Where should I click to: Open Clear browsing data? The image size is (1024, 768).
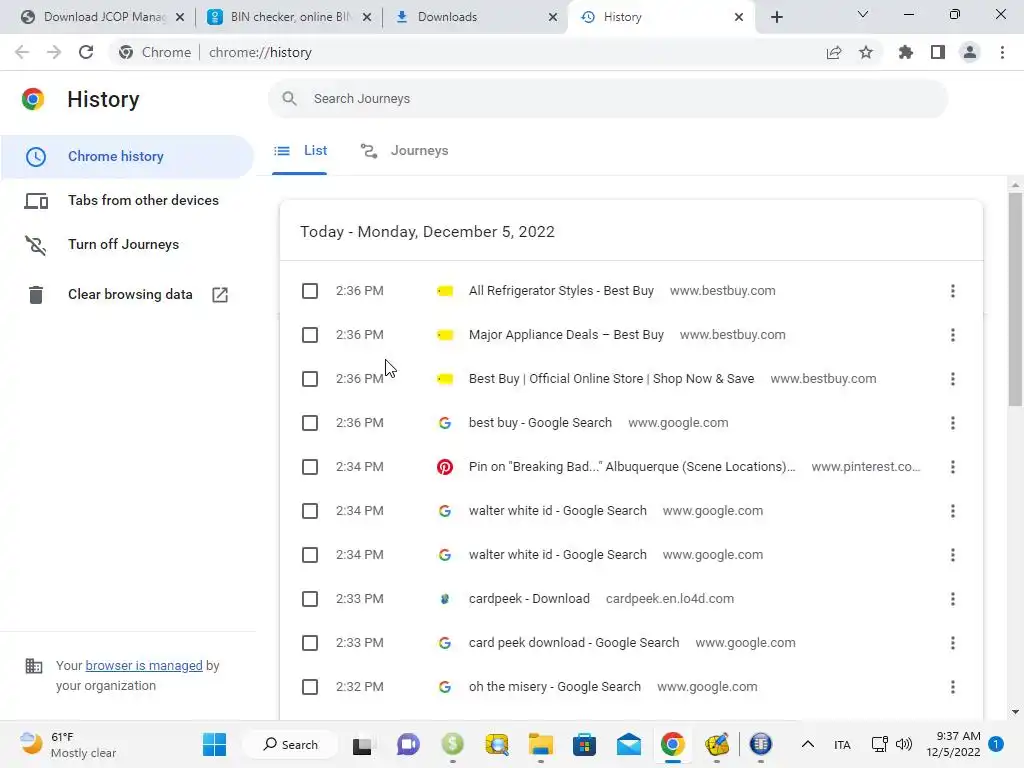(x=127, y=295)
